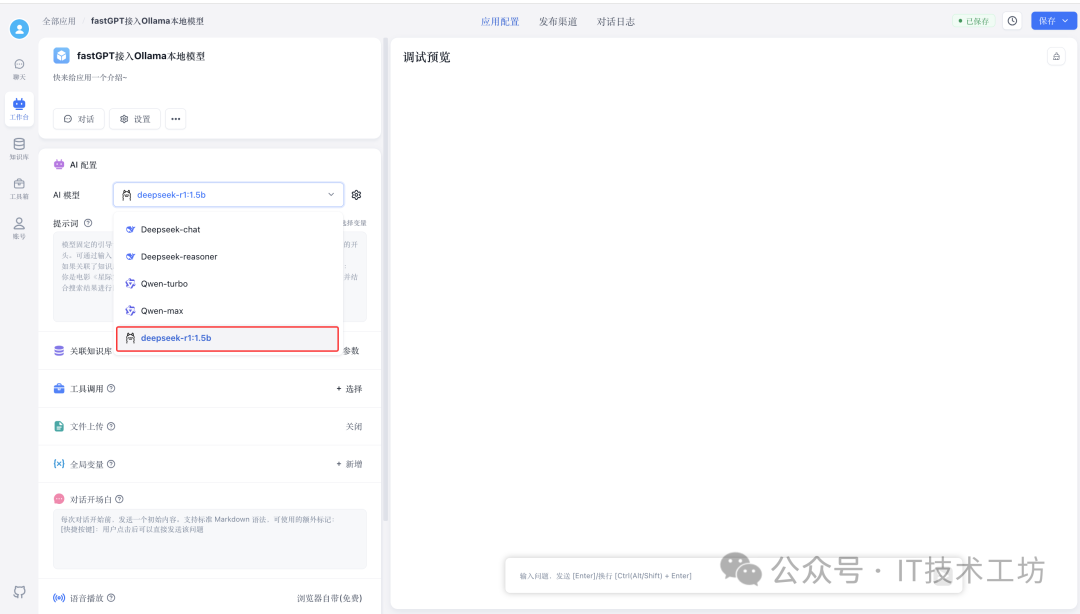Click the app cube logo icon

coord(61,55)
